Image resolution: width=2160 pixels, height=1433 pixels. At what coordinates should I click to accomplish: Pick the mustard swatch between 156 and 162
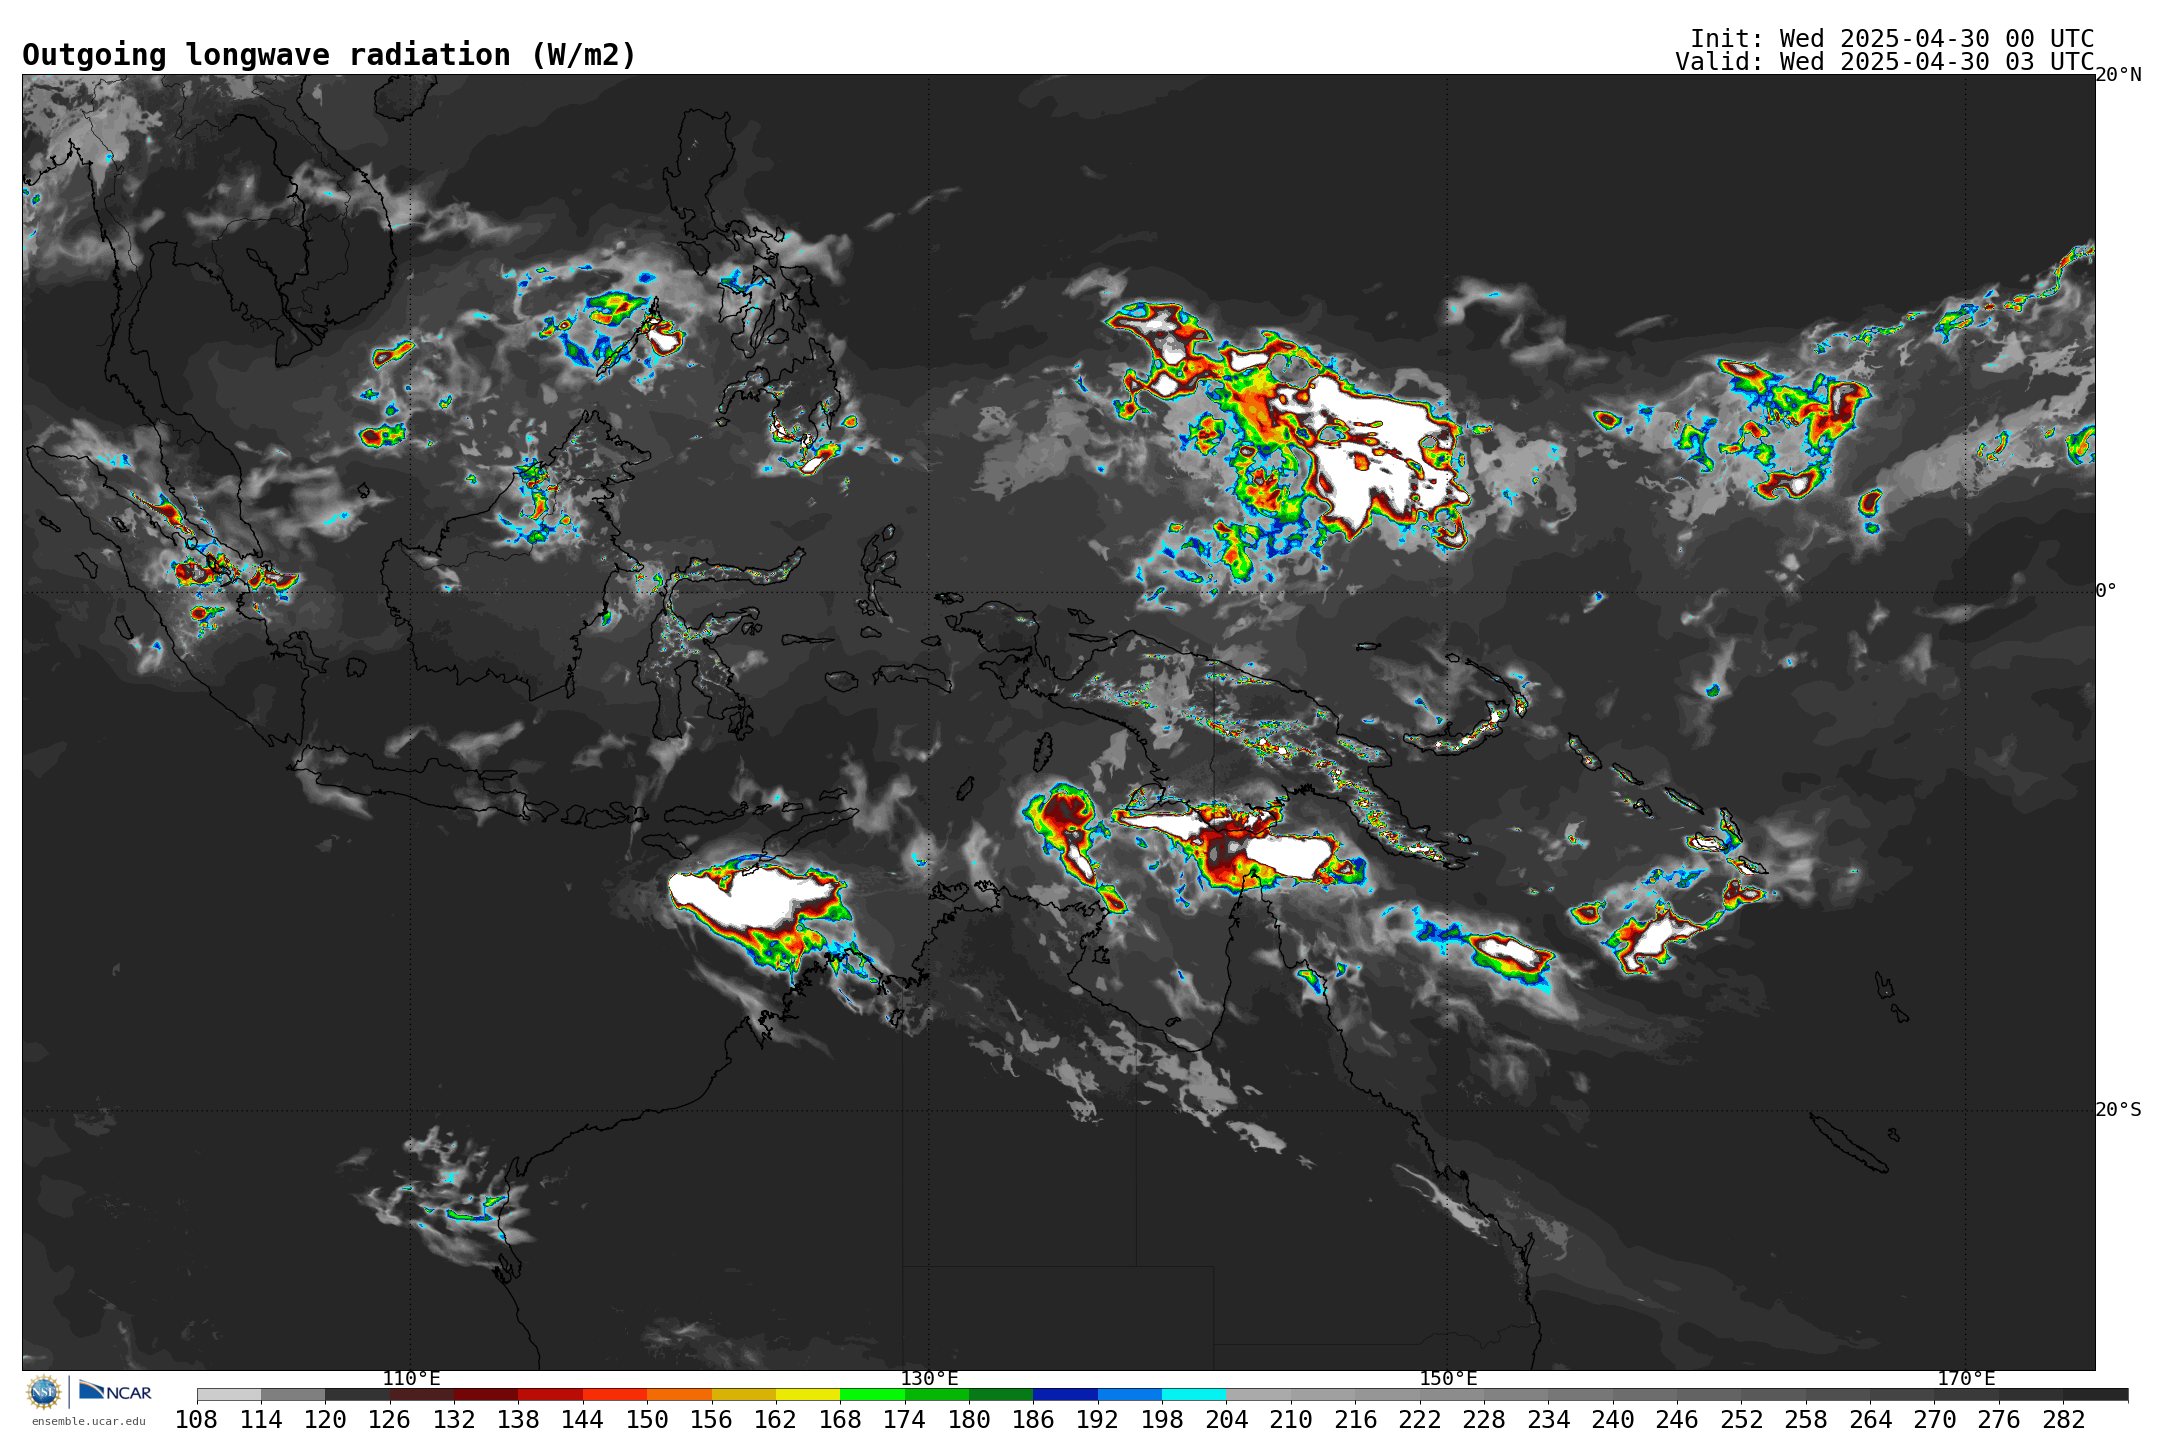[x=744, y=1394]
